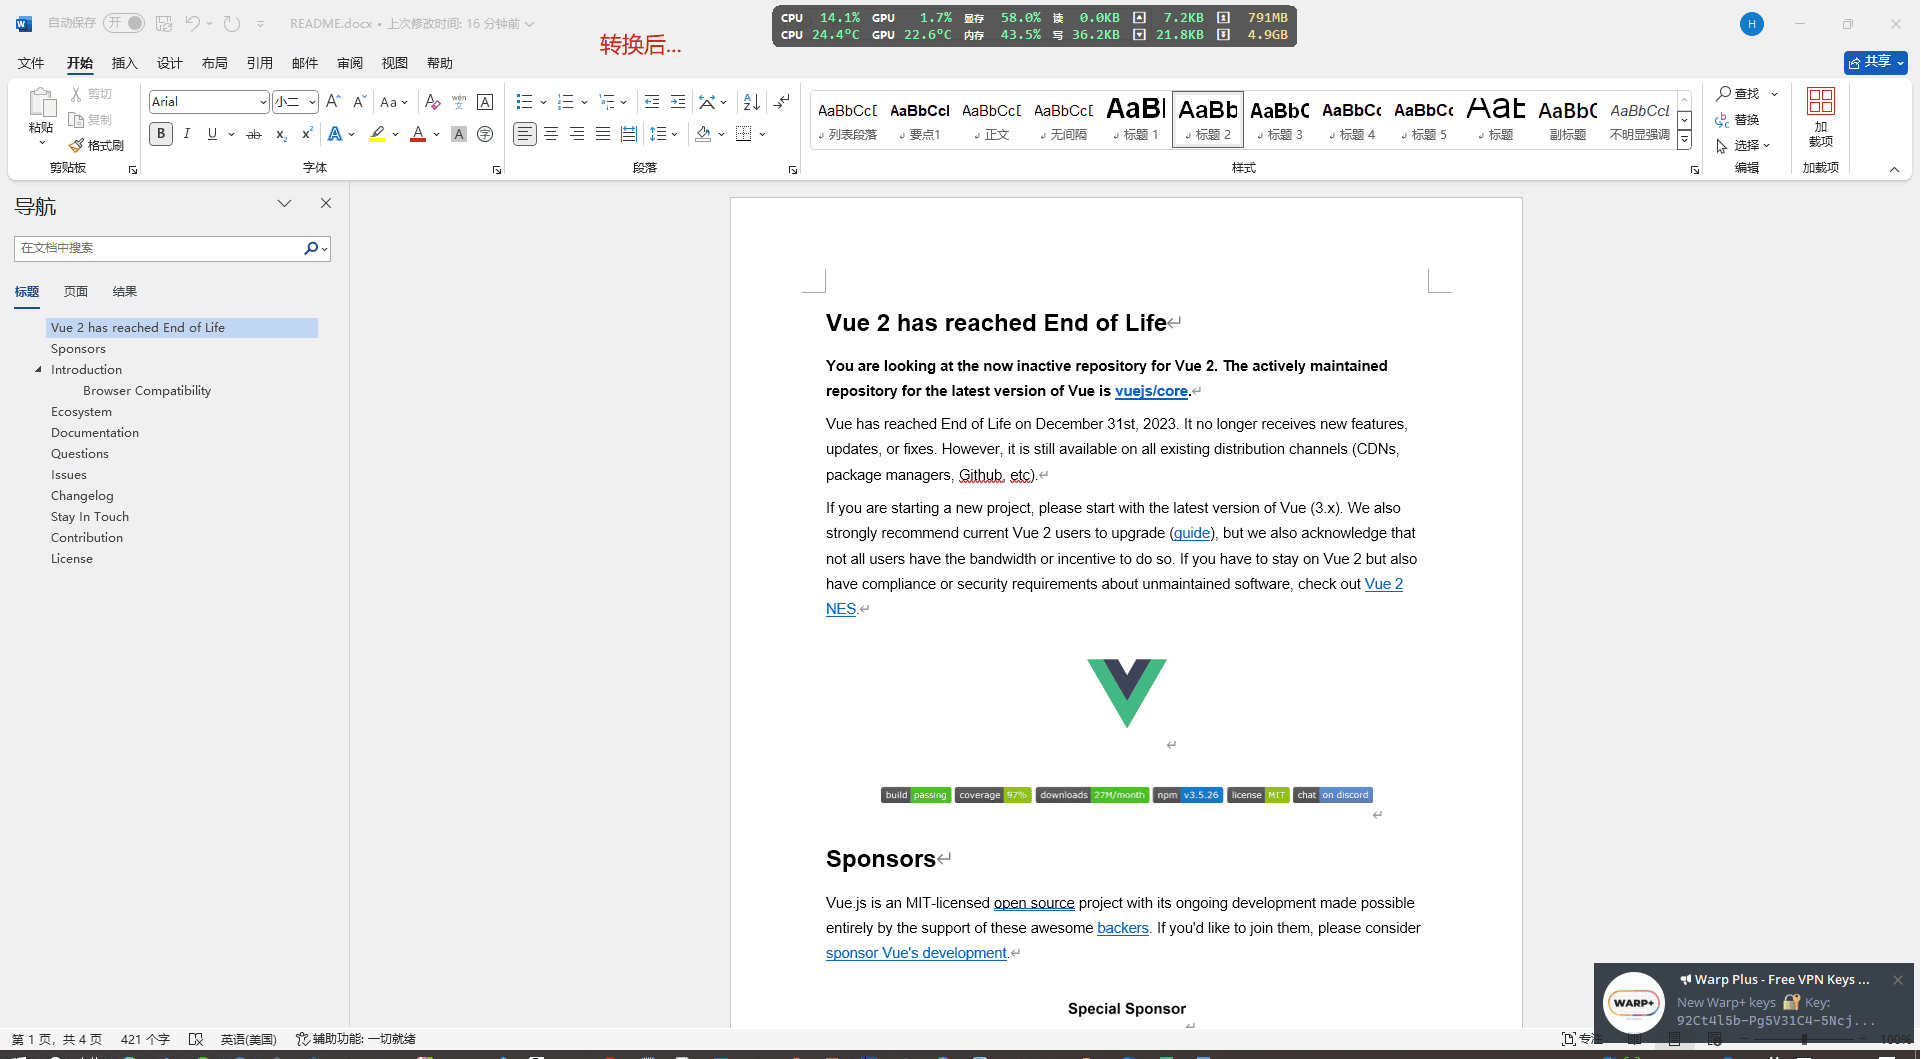The width and height of the screenshot is (1921, 1059).
Task: Open the phonetic guide (wén) tool
Action: (459, 102)
